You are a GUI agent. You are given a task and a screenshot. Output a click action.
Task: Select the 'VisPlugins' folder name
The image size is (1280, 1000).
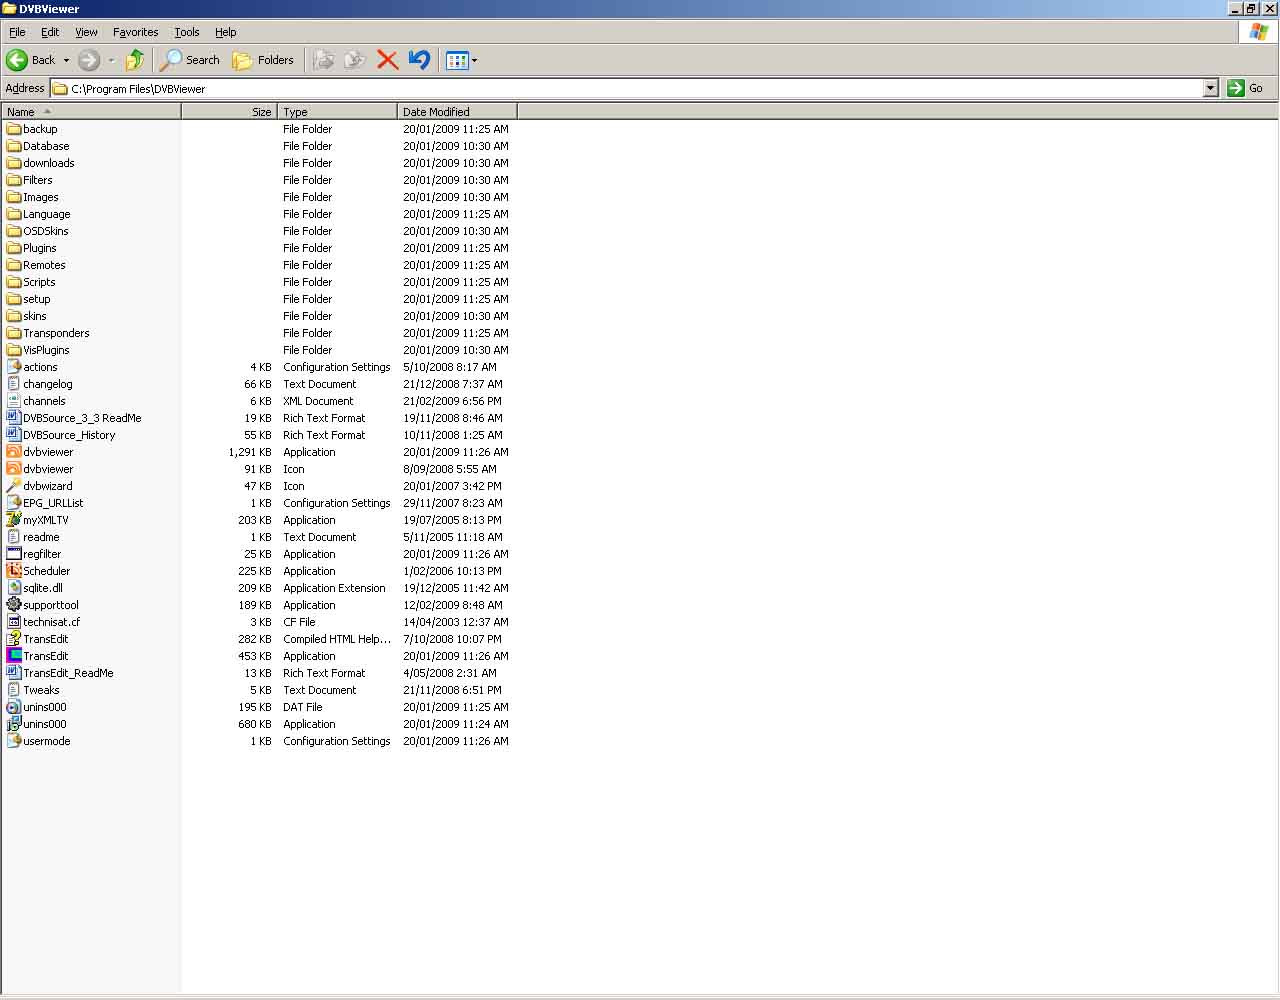pos(46,350)
